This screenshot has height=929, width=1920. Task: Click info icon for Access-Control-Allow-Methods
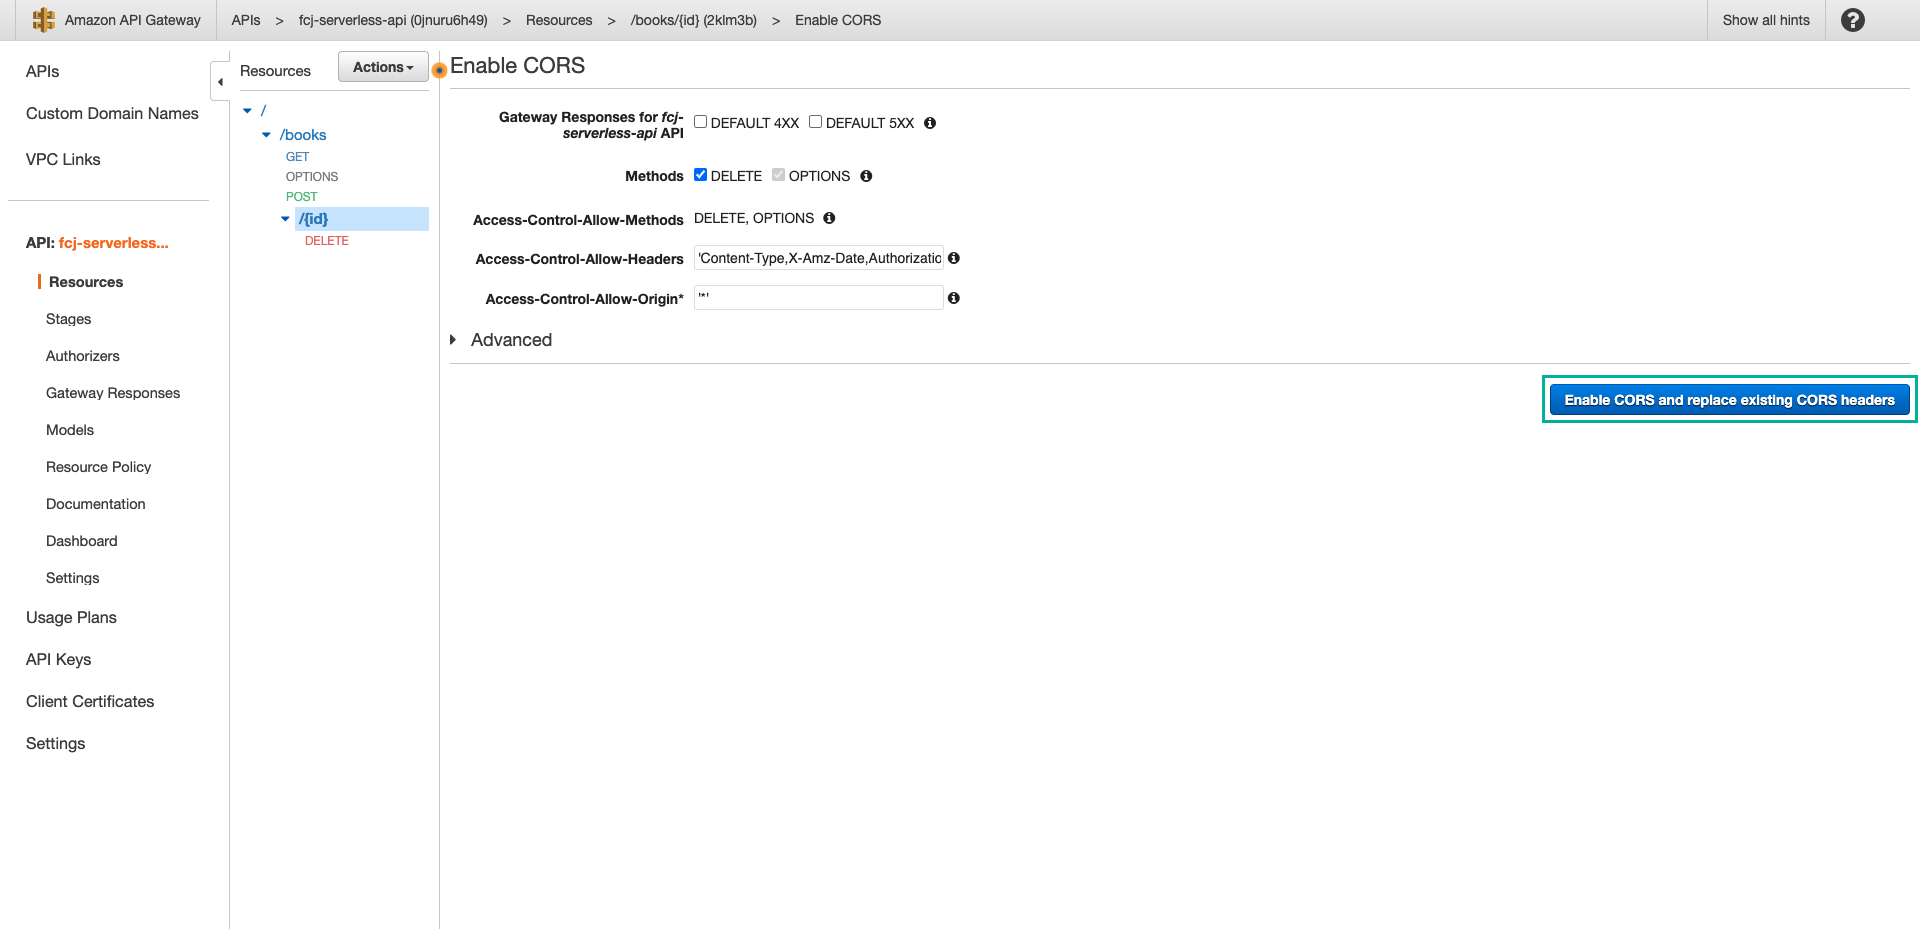[829, 218]
